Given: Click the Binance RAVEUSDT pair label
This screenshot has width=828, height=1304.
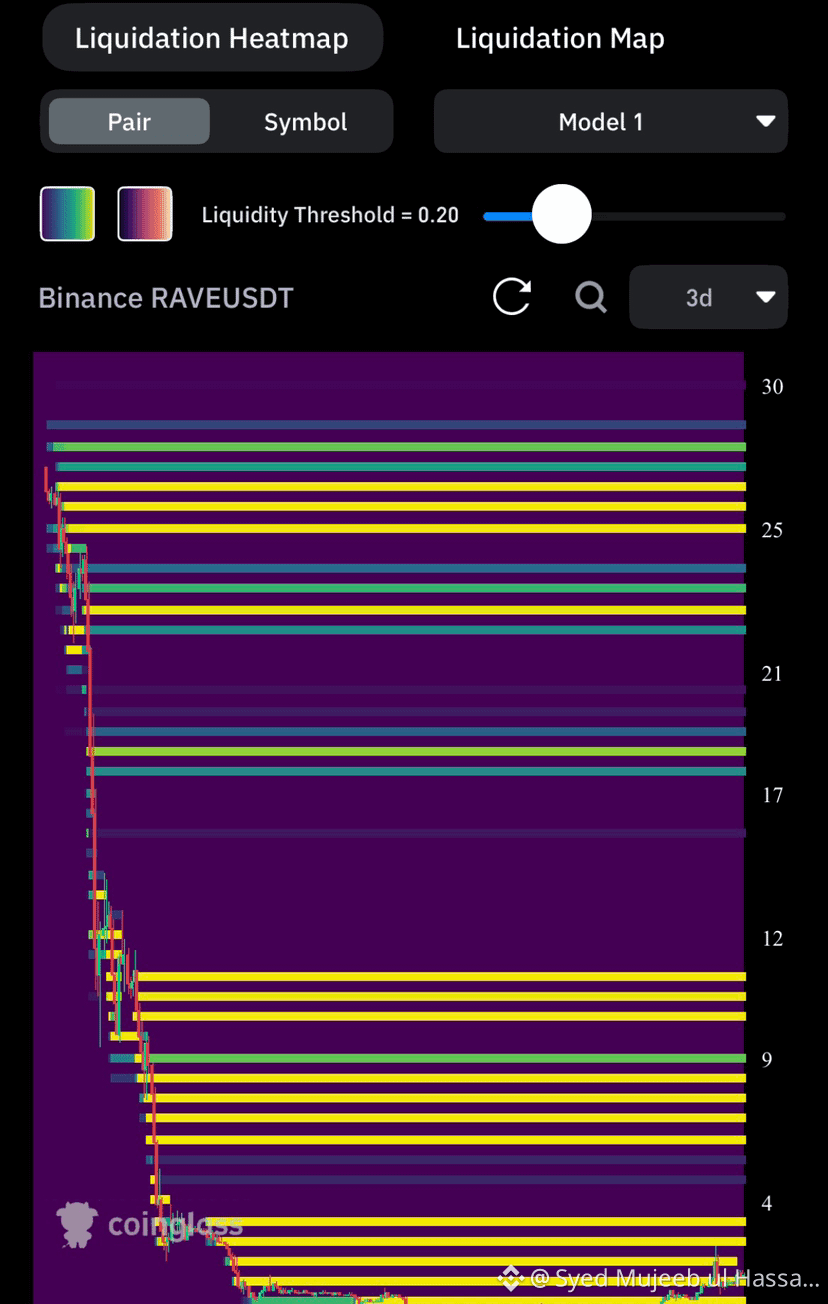Looking at the screenshot, I should (x=166, y=298).
